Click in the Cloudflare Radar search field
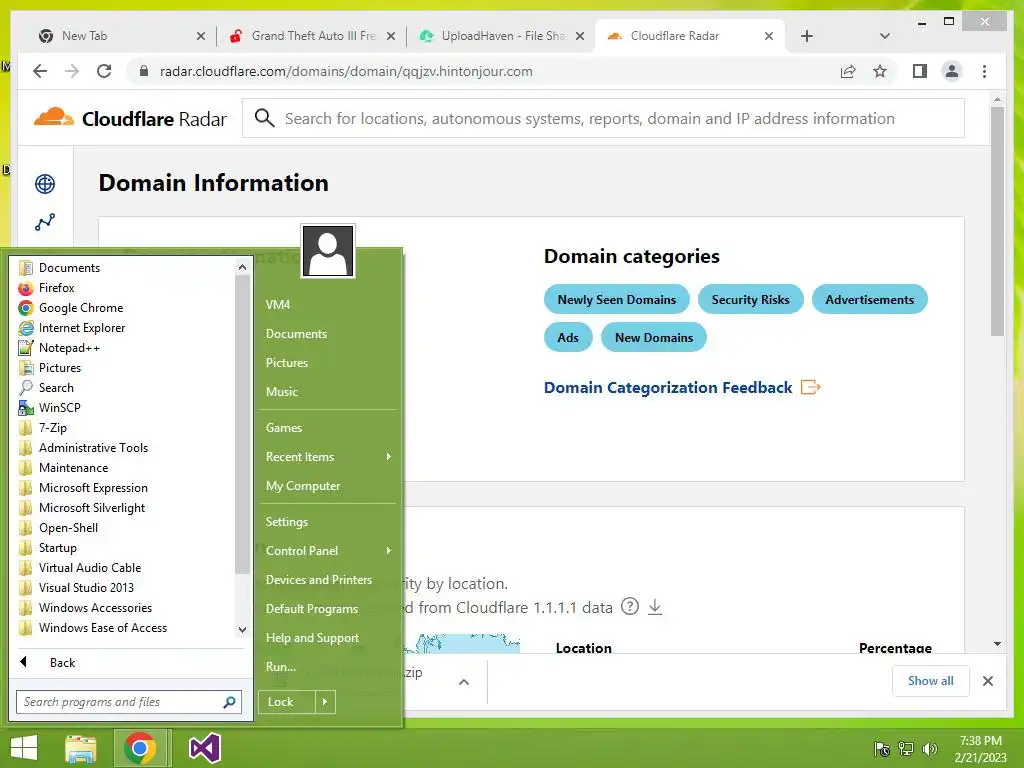 pos(603,118)
